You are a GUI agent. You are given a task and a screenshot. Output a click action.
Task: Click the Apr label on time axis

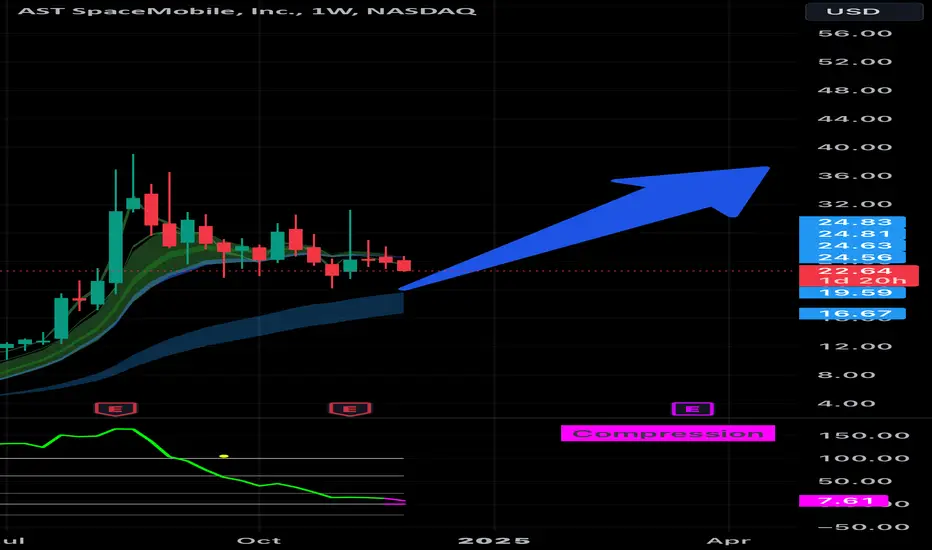[728, 540]
